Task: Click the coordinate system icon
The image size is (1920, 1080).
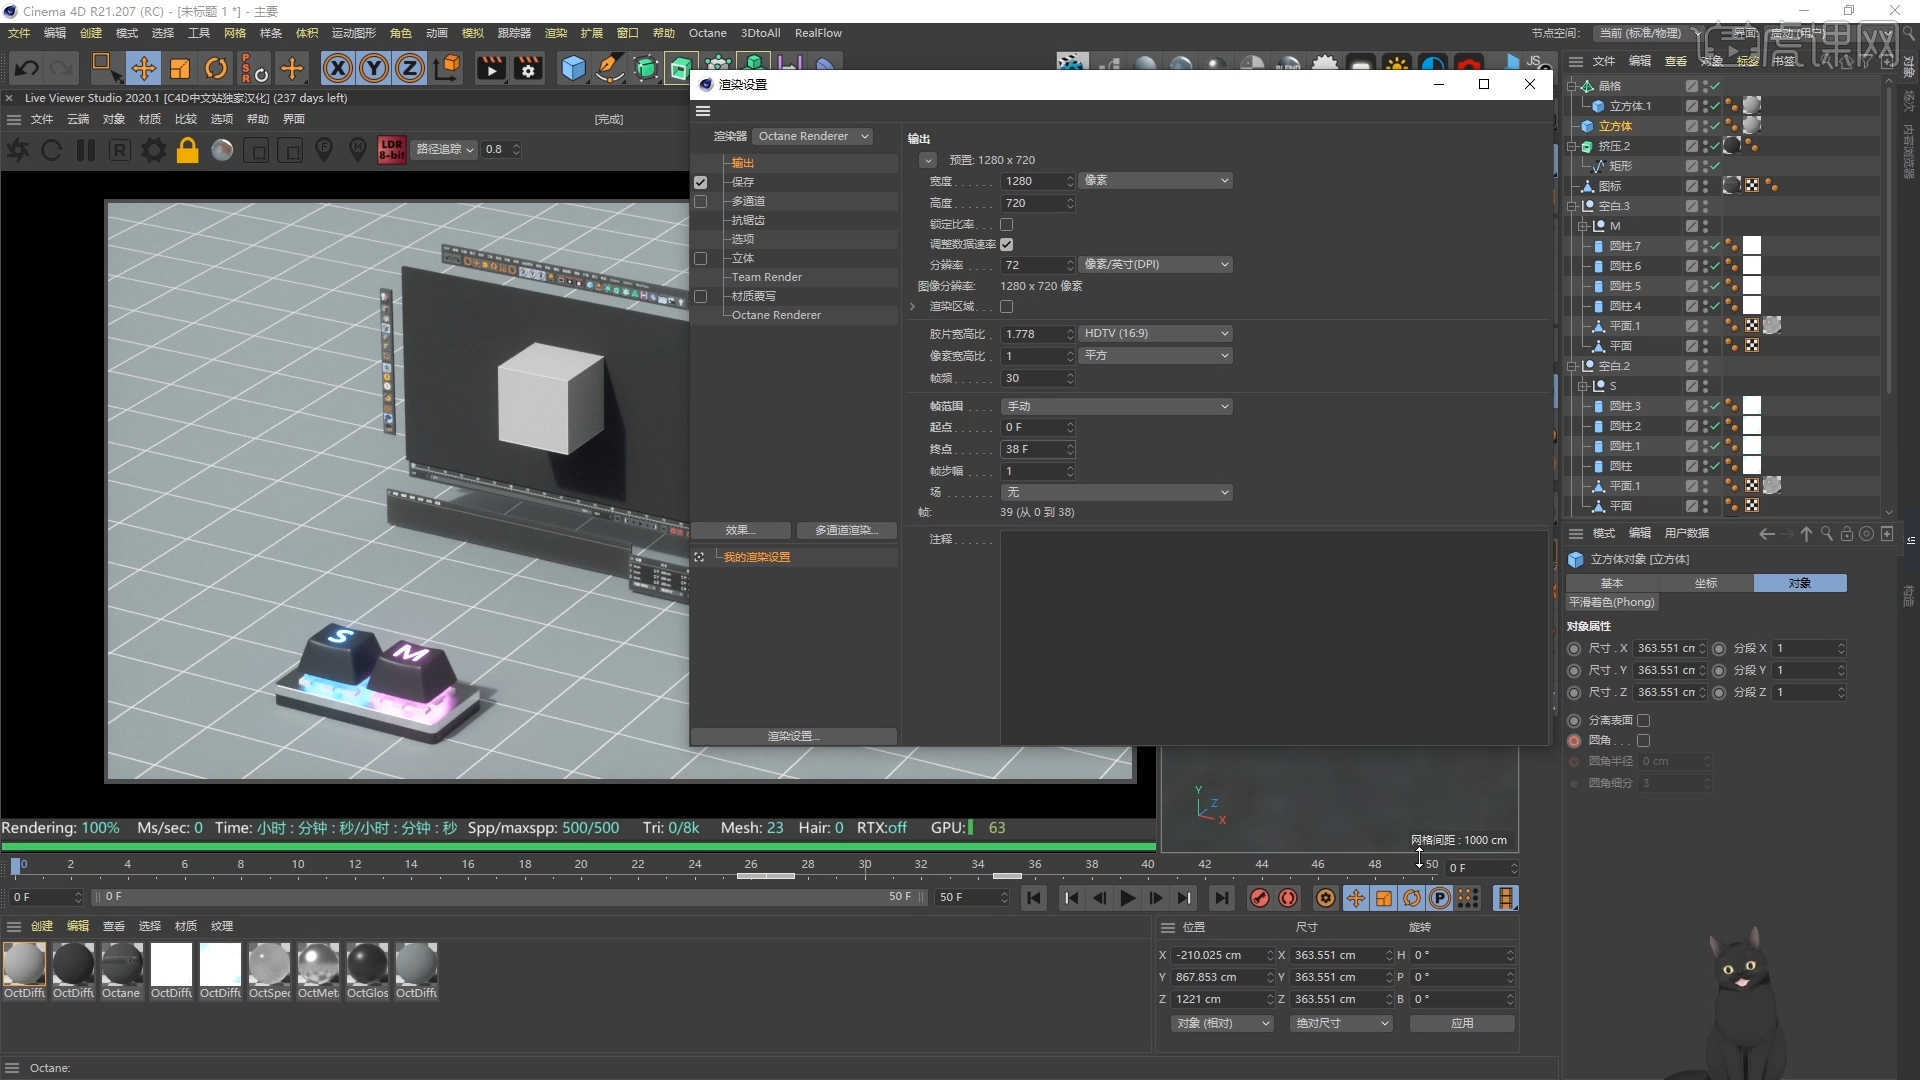Action: [448, 68]
